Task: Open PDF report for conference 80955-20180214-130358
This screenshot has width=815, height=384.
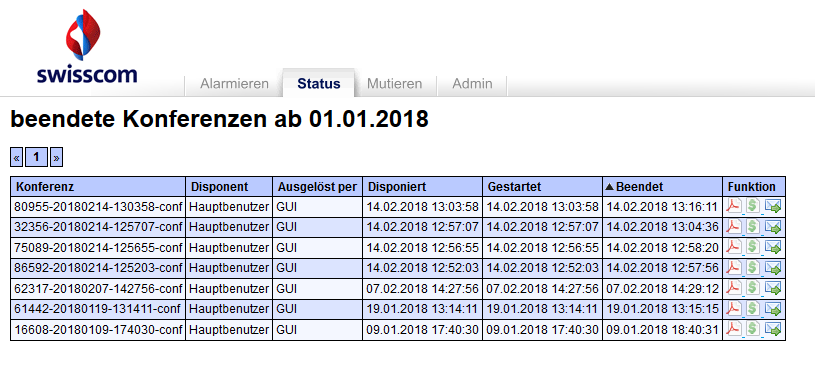Action: 733,207
